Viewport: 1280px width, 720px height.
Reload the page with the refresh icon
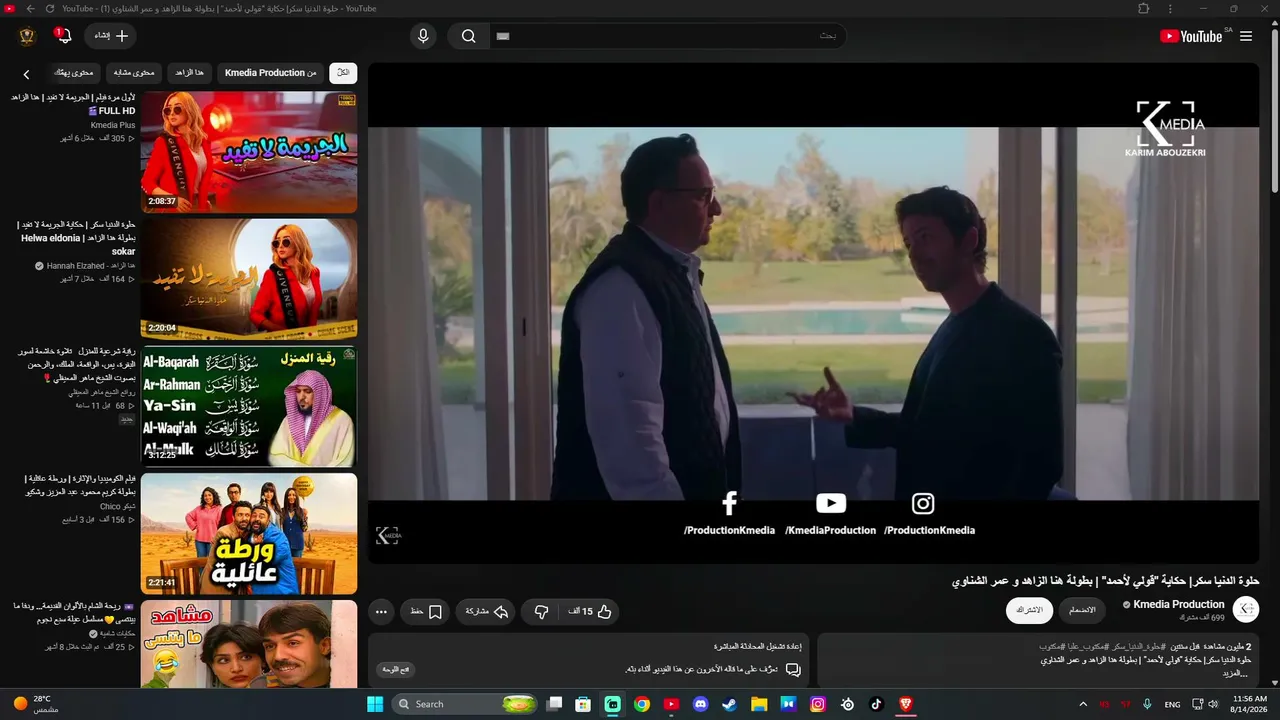pos(49,8)
